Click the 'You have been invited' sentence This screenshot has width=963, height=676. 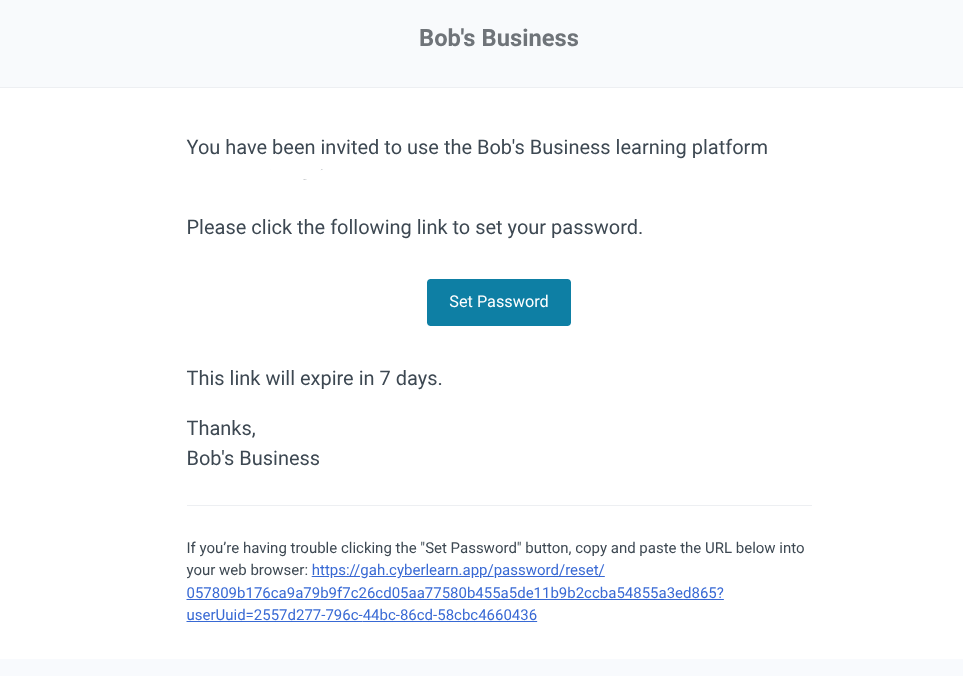477,147
